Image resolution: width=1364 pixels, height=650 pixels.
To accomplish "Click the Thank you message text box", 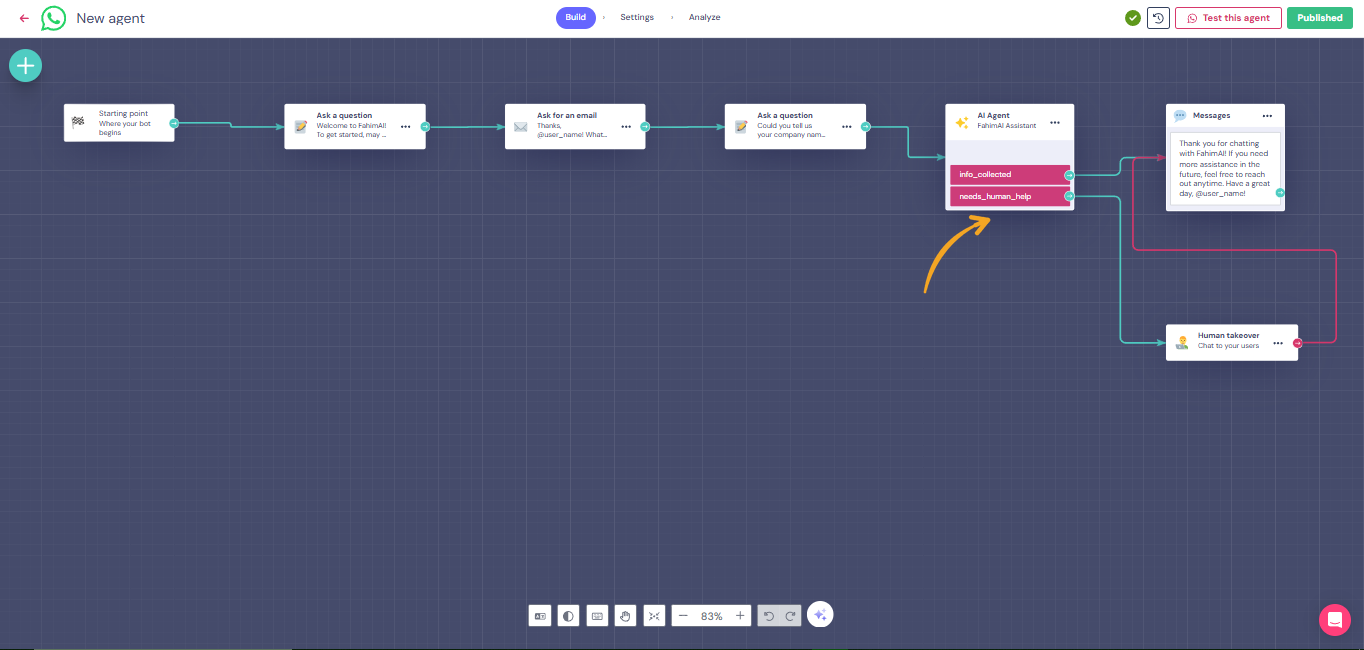I will pos(1225,169).
